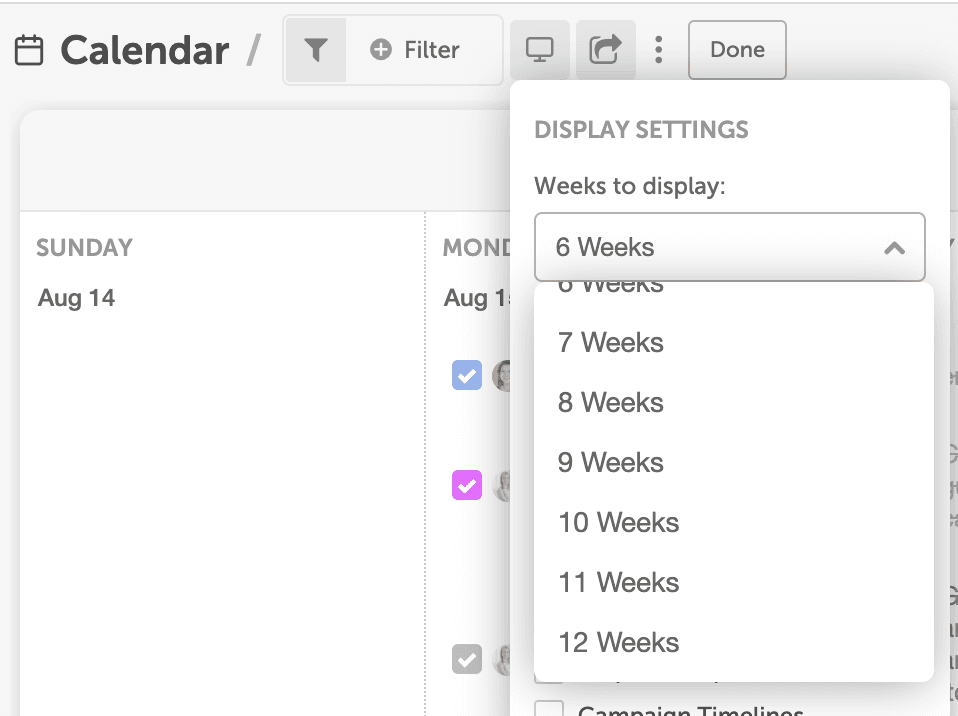Image resolution: width=958 pixels, height=716 pixels.
Task: Toggle the pink task checkbox
Action: pos(467,485)
